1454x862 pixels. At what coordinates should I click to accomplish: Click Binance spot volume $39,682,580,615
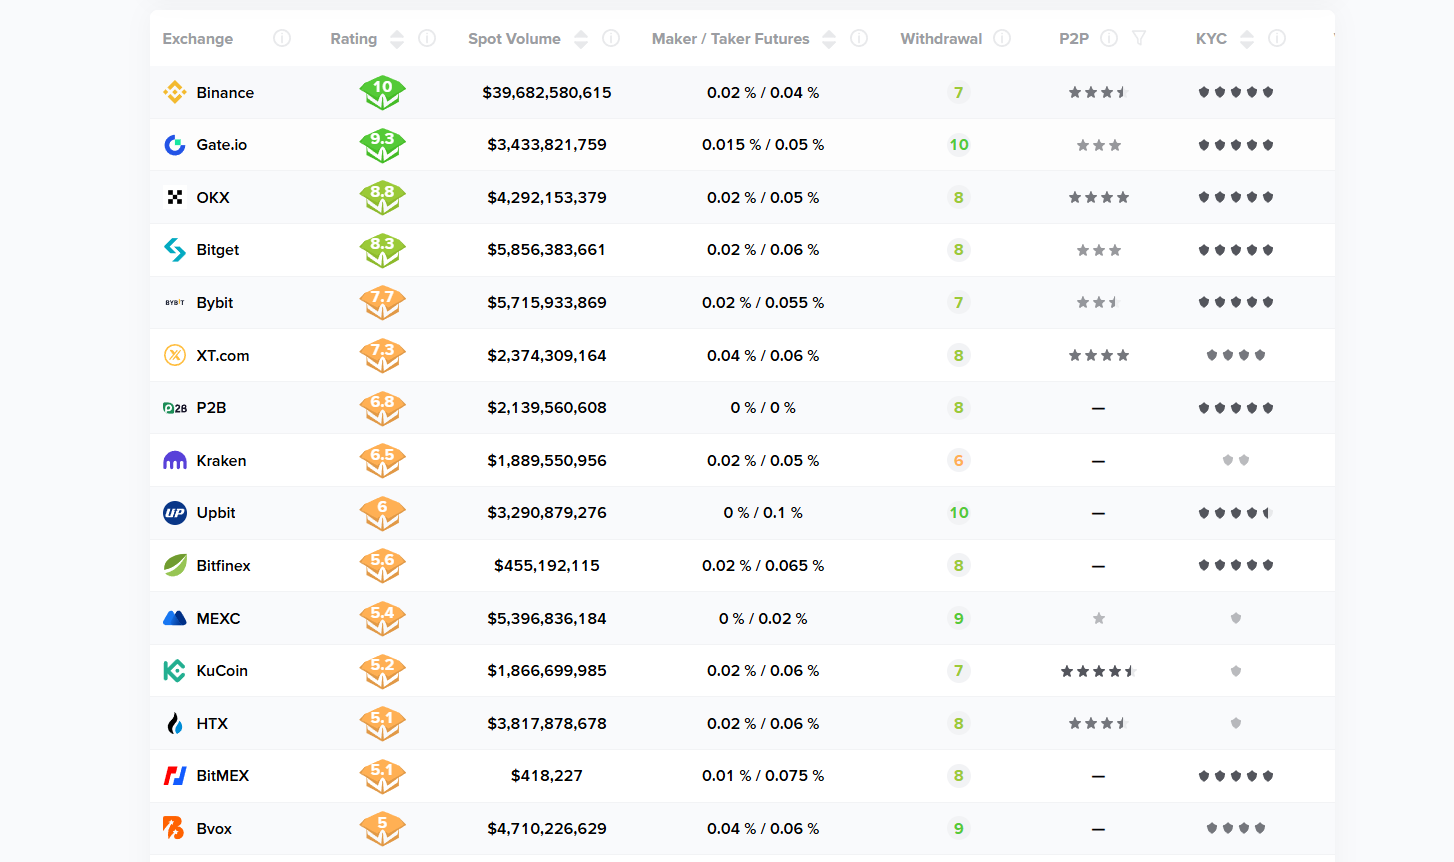click(x=547, y=92)
